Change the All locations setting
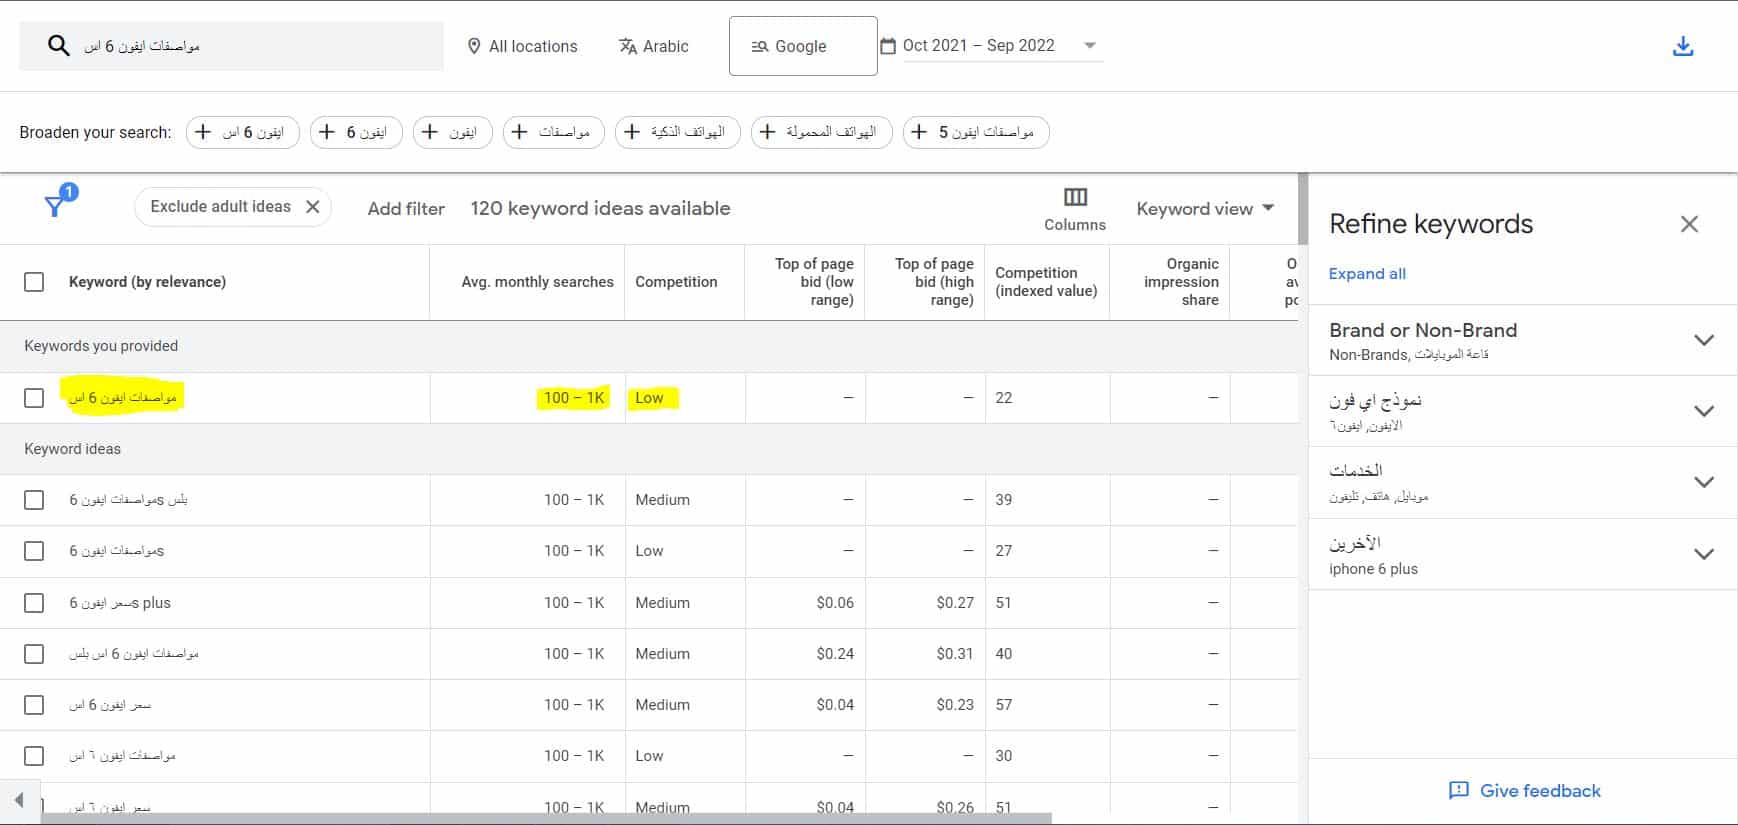This screenshot has width=1738, height=825. point(522,46)
